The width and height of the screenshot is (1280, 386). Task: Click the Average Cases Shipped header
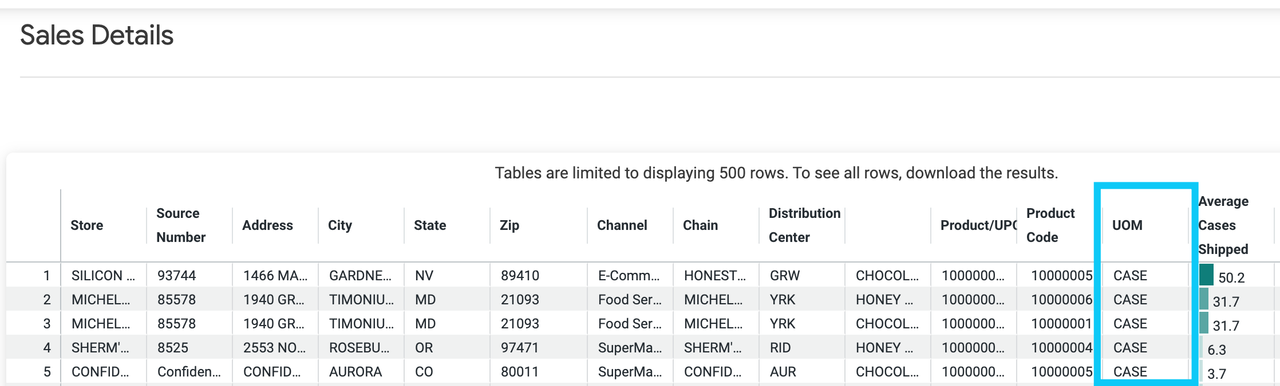tap(1223, 225)
